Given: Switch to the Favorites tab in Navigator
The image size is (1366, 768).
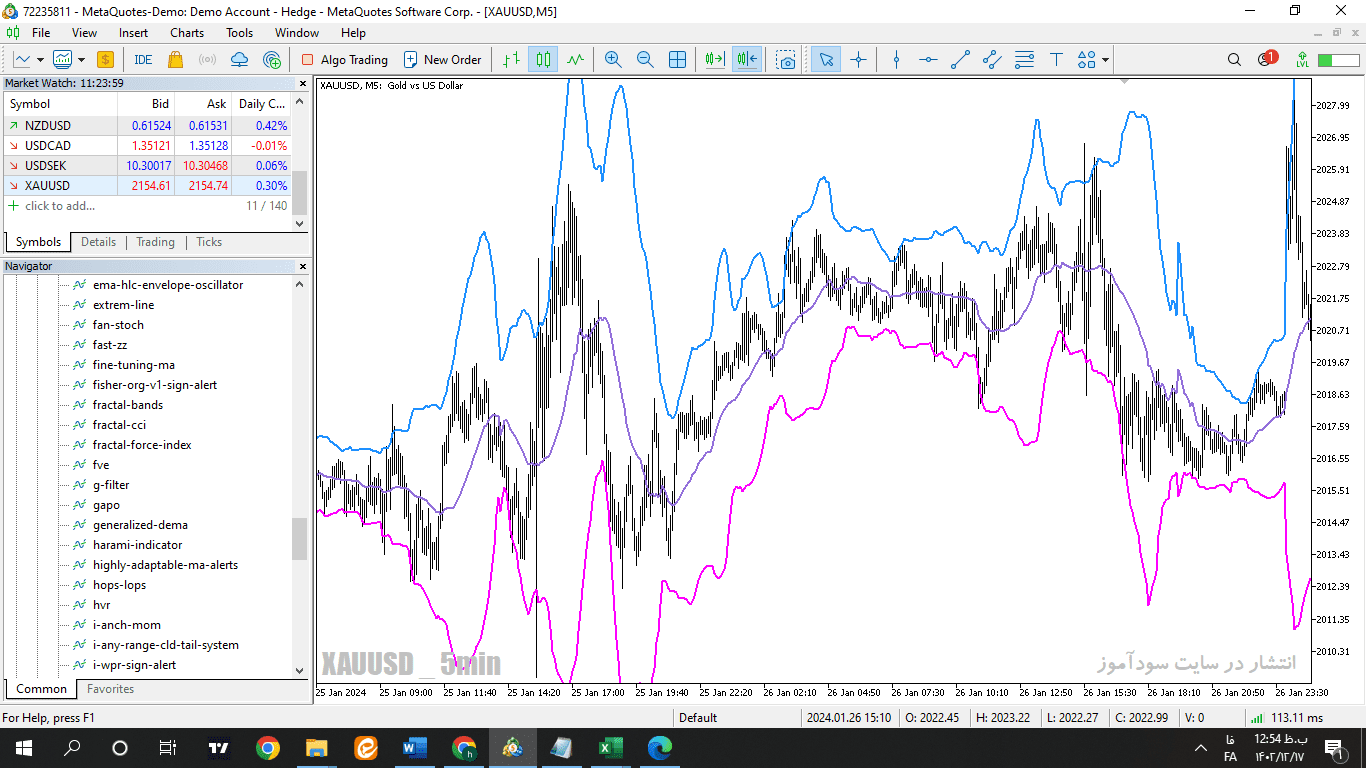Looking at the screenshot, I should point(110,689).
